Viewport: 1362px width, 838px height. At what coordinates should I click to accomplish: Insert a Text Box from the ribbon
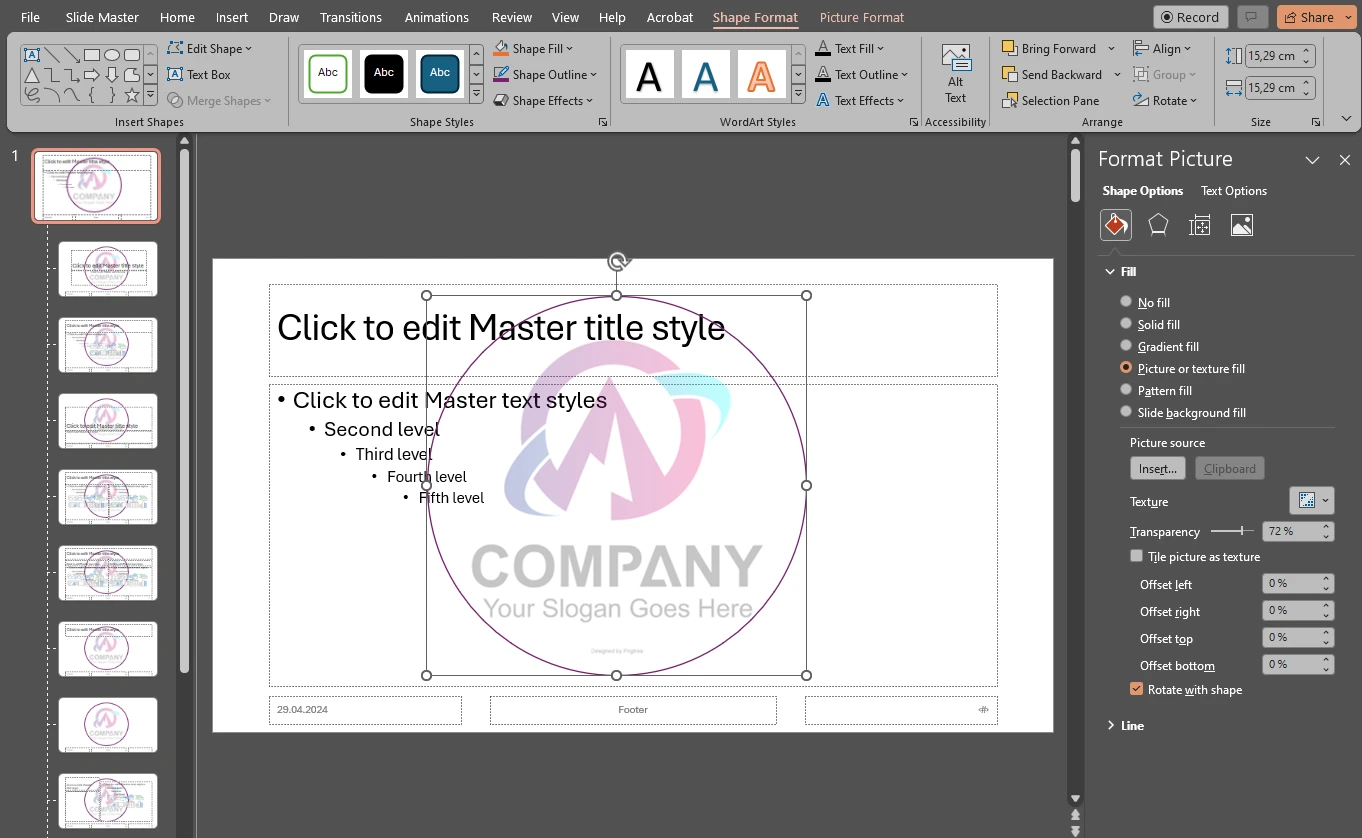pos(199,74)
